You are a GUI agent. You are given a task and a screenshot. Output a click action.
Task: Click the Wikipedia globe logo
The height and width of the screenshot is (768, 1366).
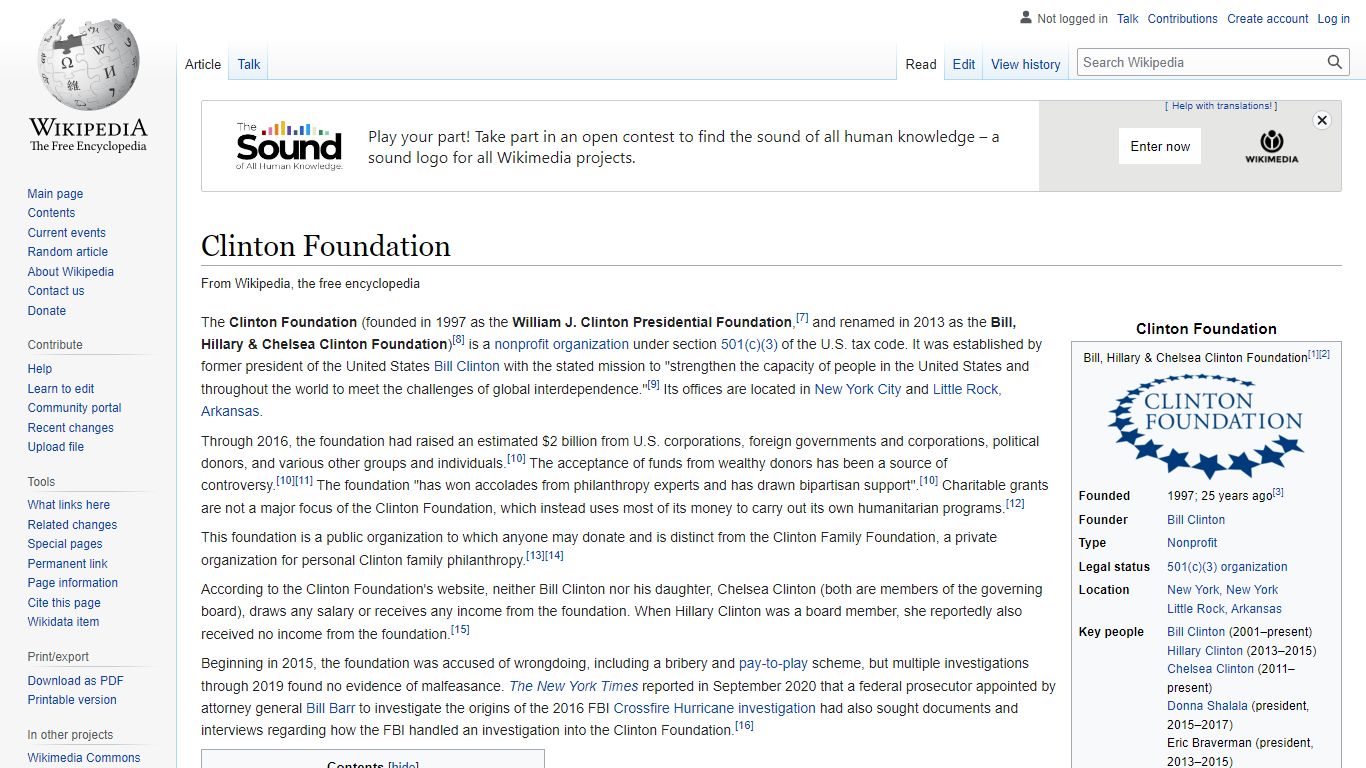pos(88,62)
